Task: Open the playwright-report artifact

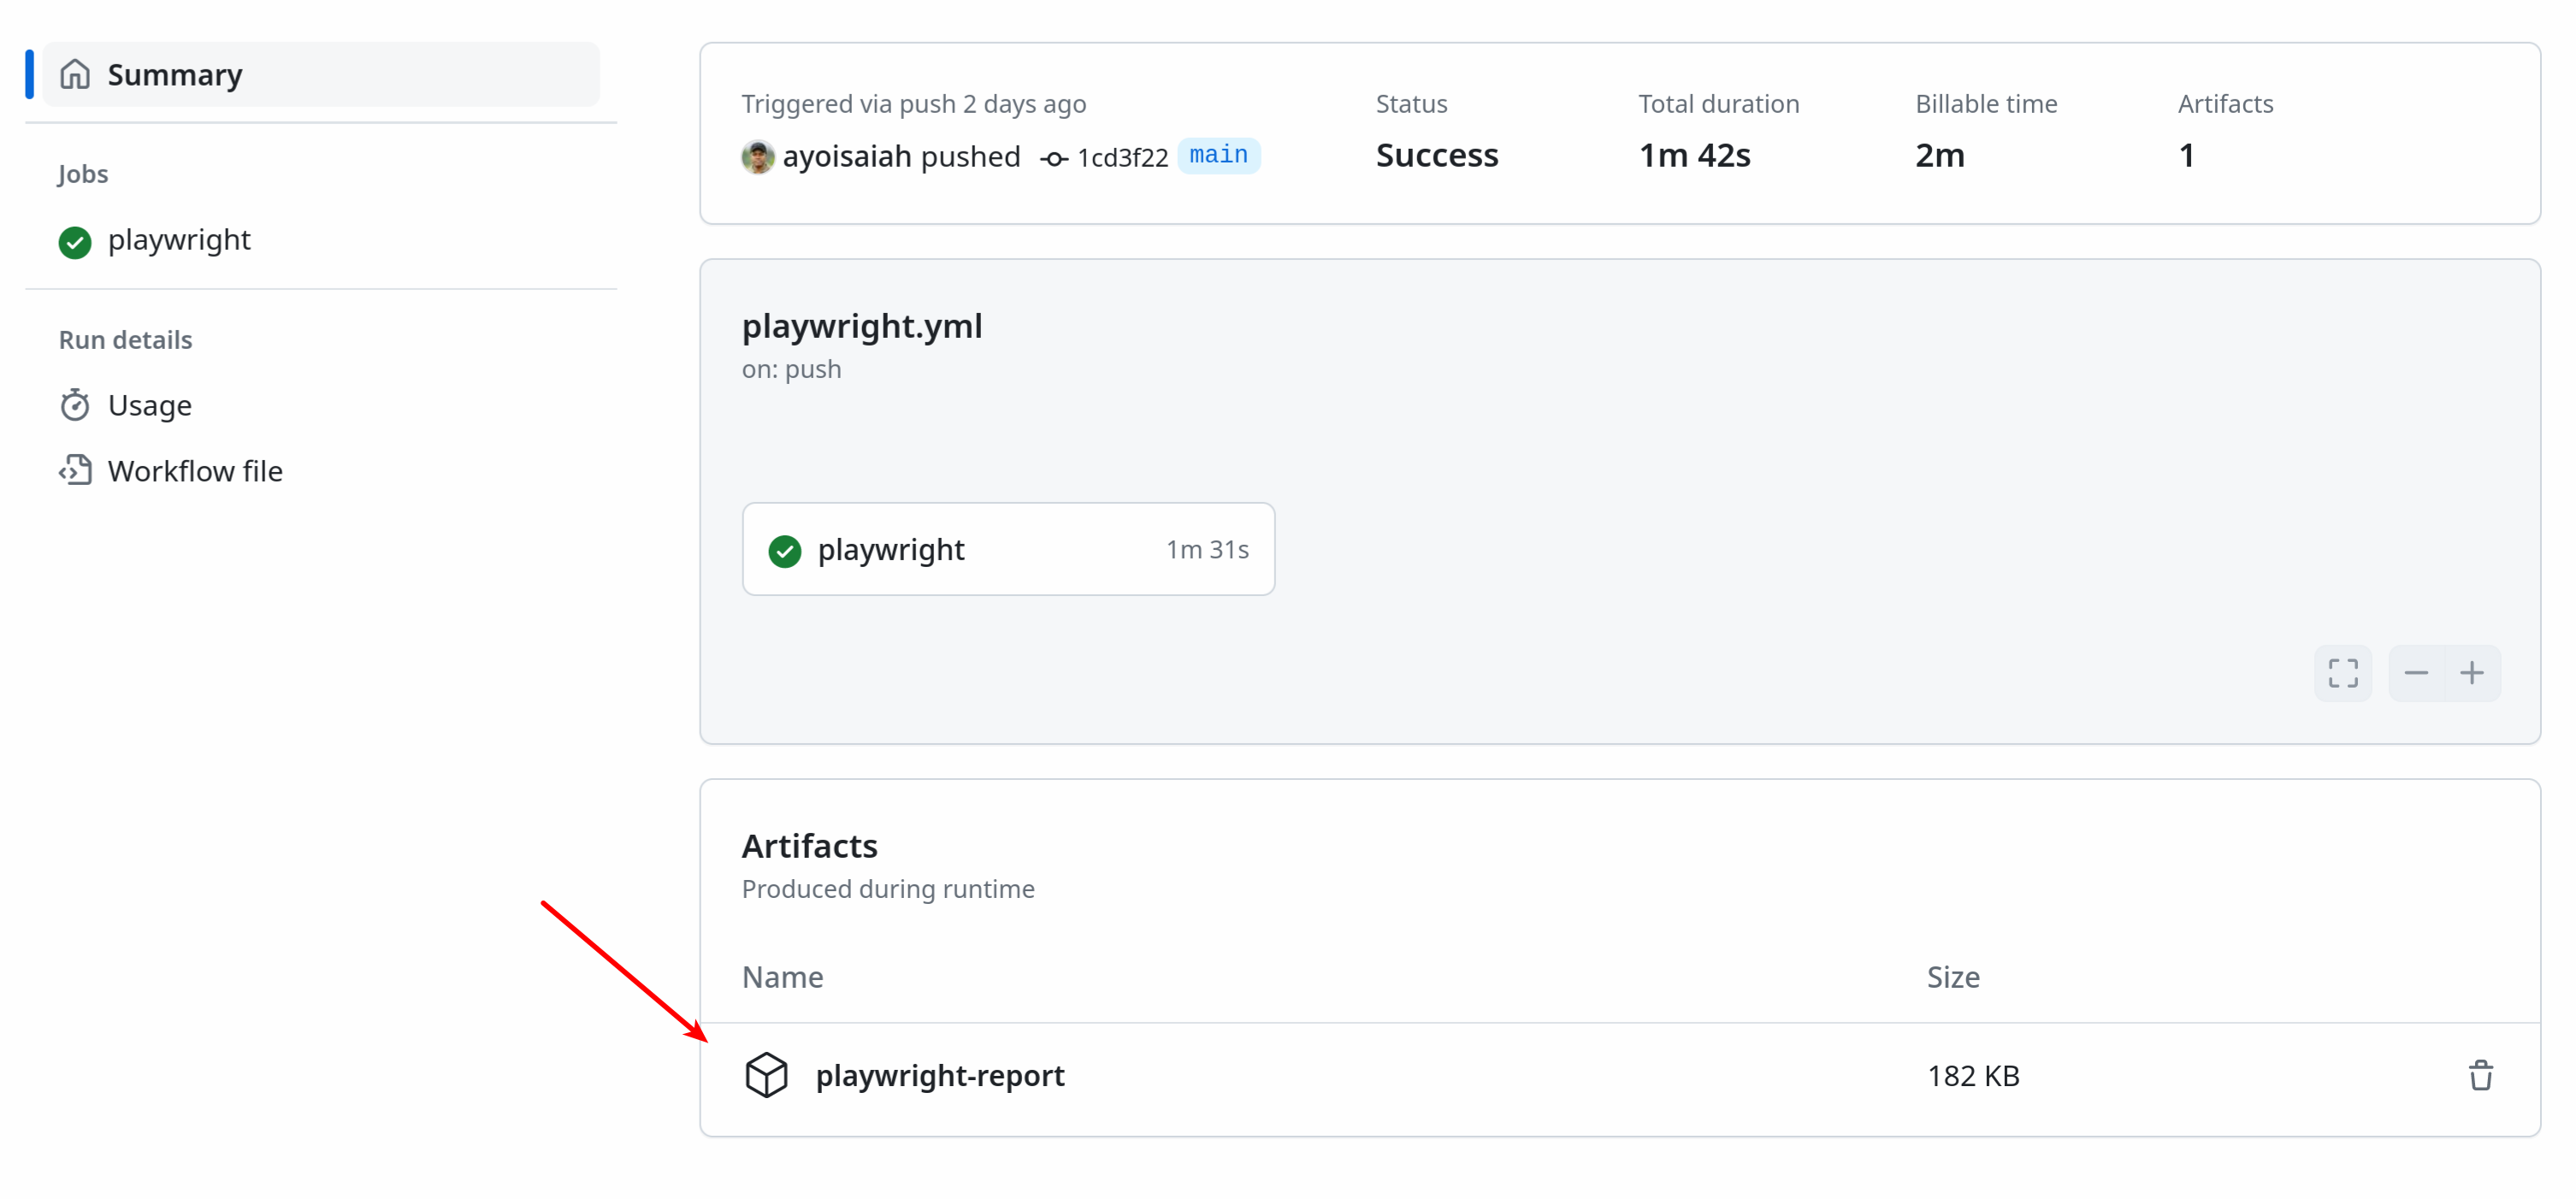Action: click(x=939, y=1075)
